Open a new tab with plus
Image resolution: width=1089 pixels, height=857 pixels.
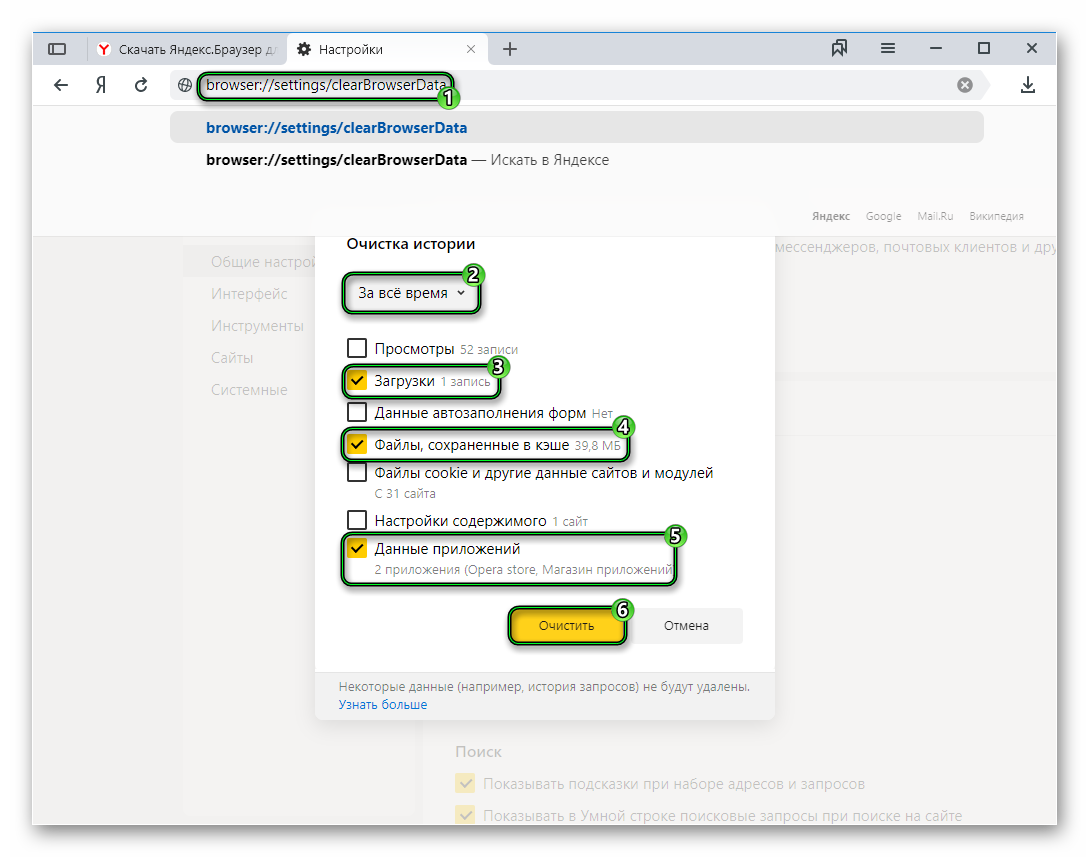tap(510, 49)
